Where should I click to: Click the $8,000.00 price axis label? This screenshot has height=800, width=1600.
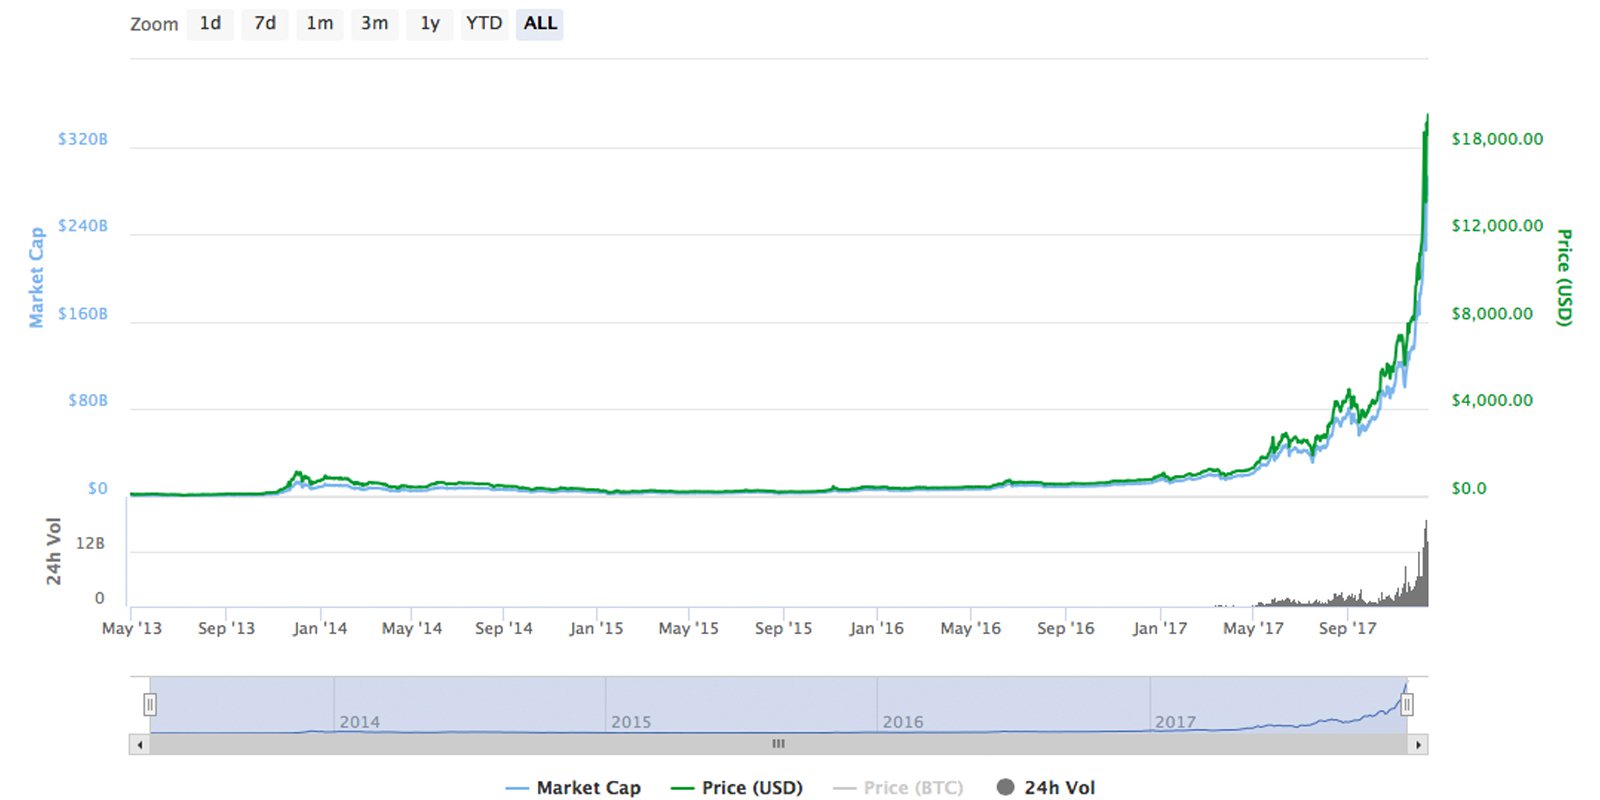point(1492,314)
